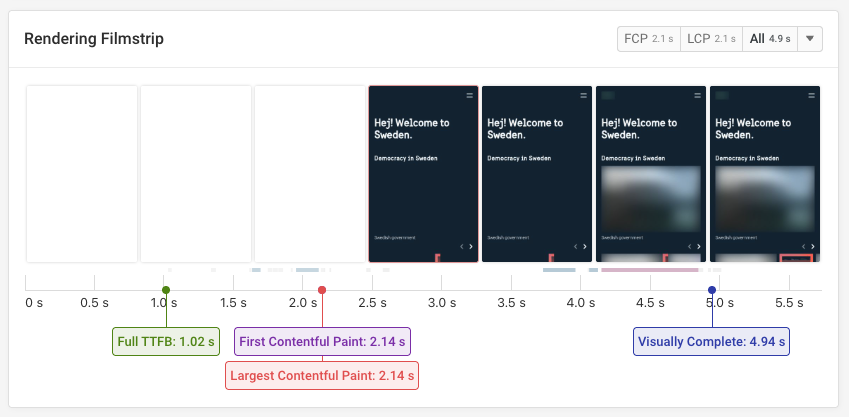The width and height of the screenshot is (849, 417).
Task: Open the first blank filmstrip frame
Action: (81, 174)
